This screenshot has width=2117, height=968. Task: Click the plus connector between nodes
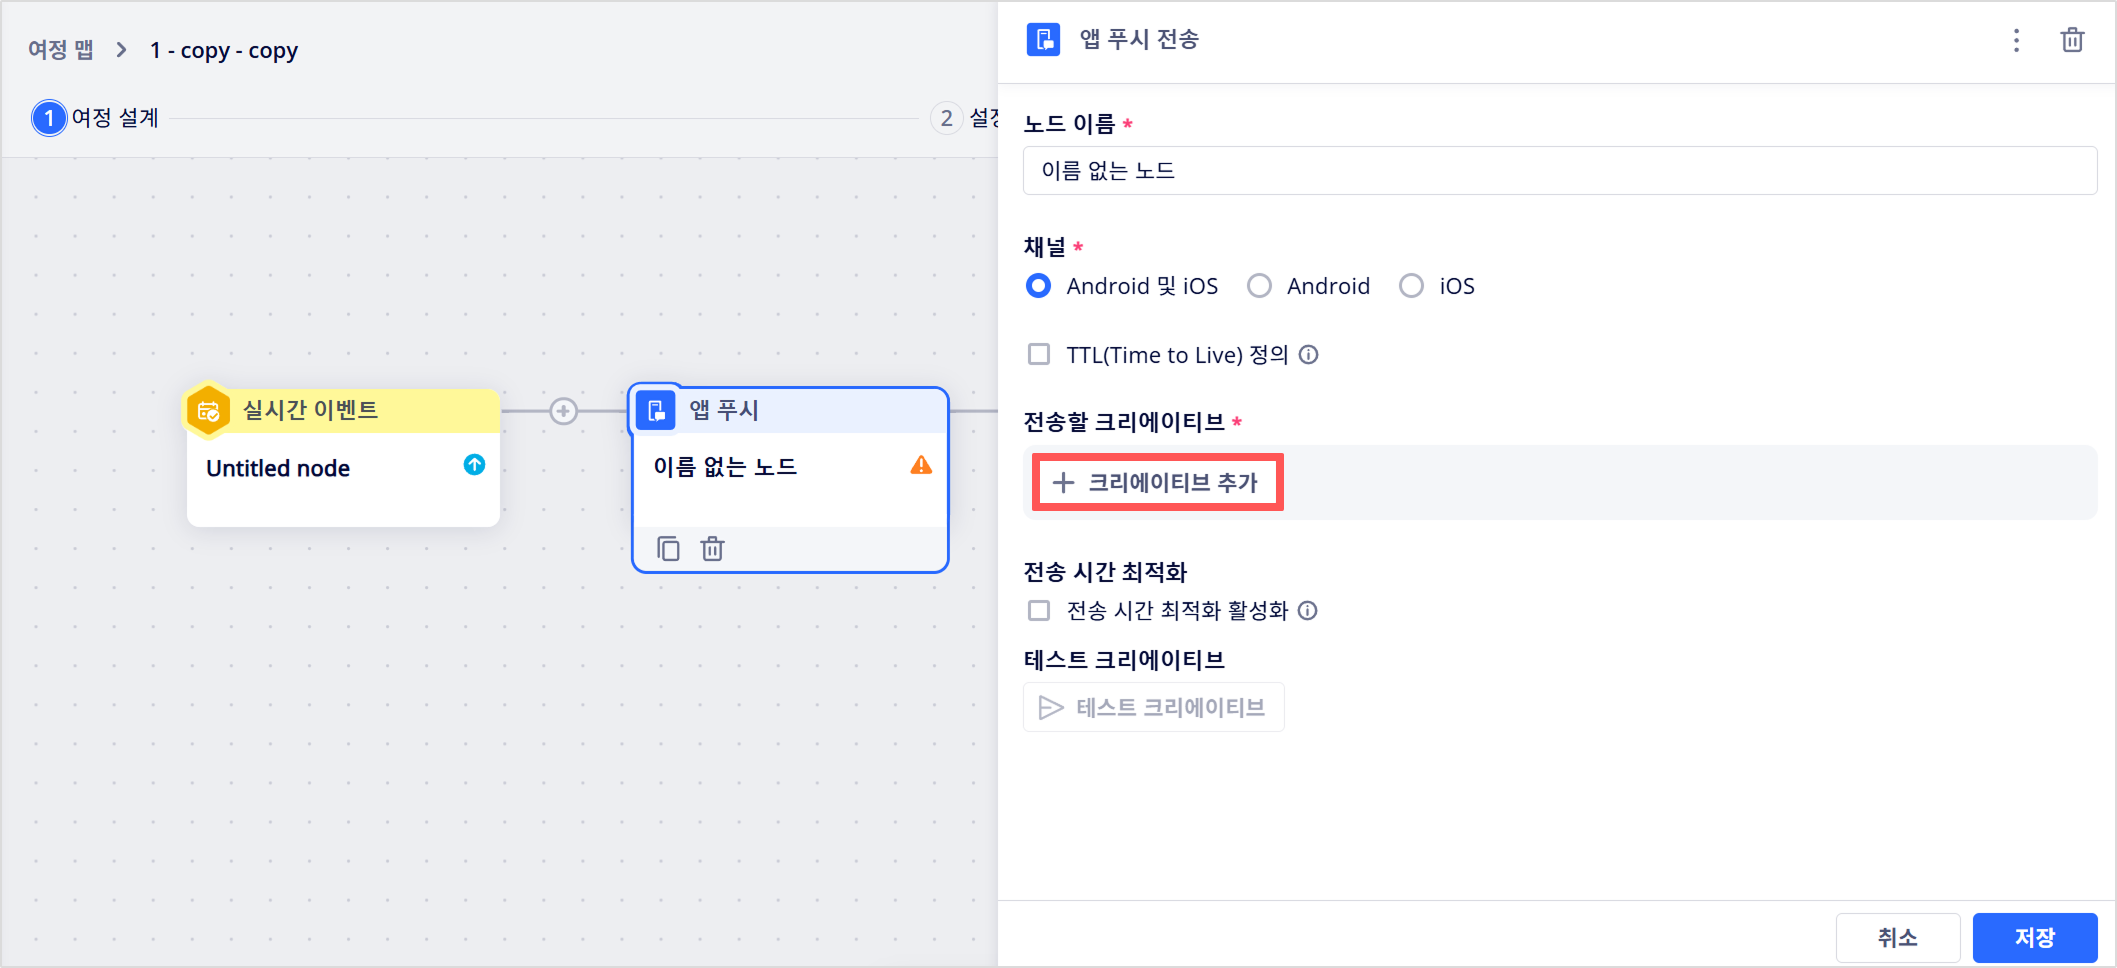click(564, 411)
